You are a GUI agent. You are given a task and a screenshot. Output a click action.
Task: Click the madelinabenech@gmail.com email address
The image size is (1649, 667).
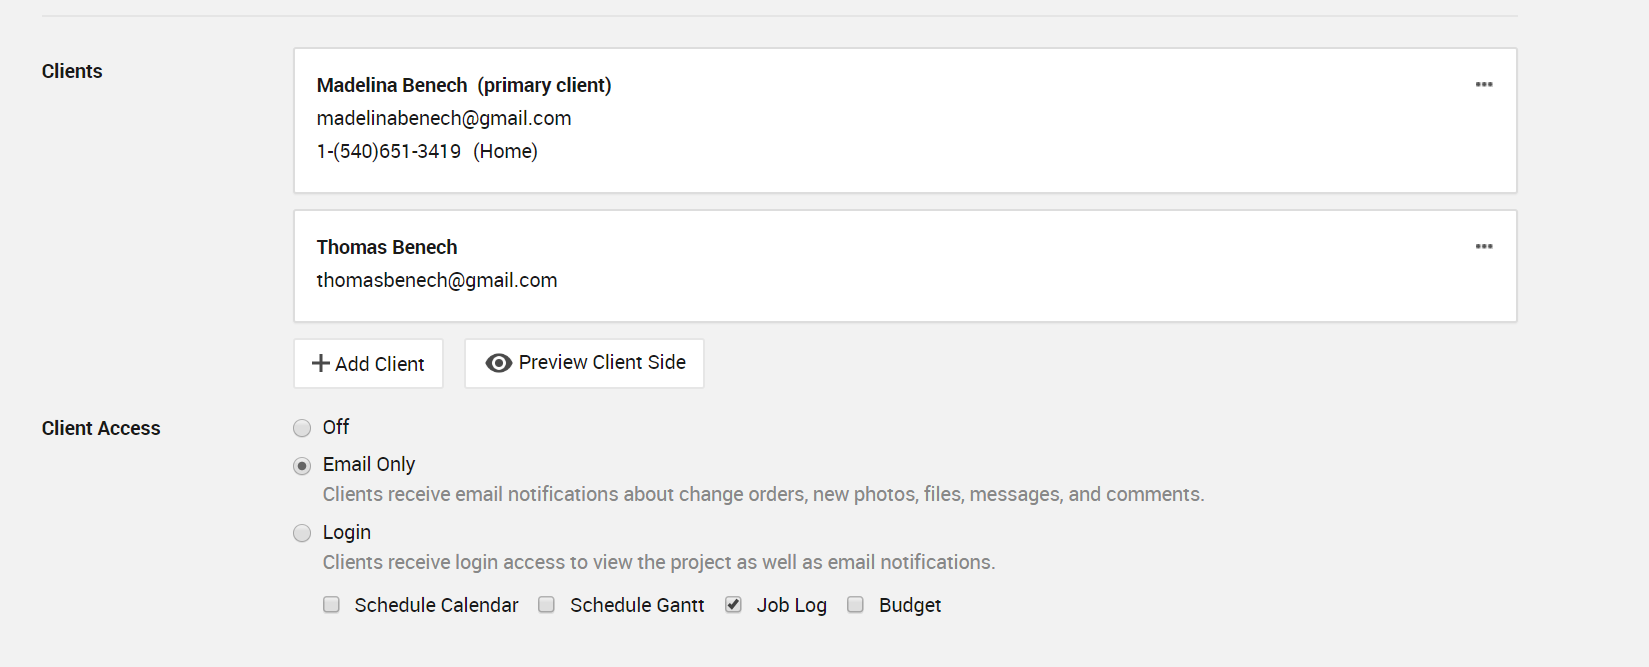(444, 118)
